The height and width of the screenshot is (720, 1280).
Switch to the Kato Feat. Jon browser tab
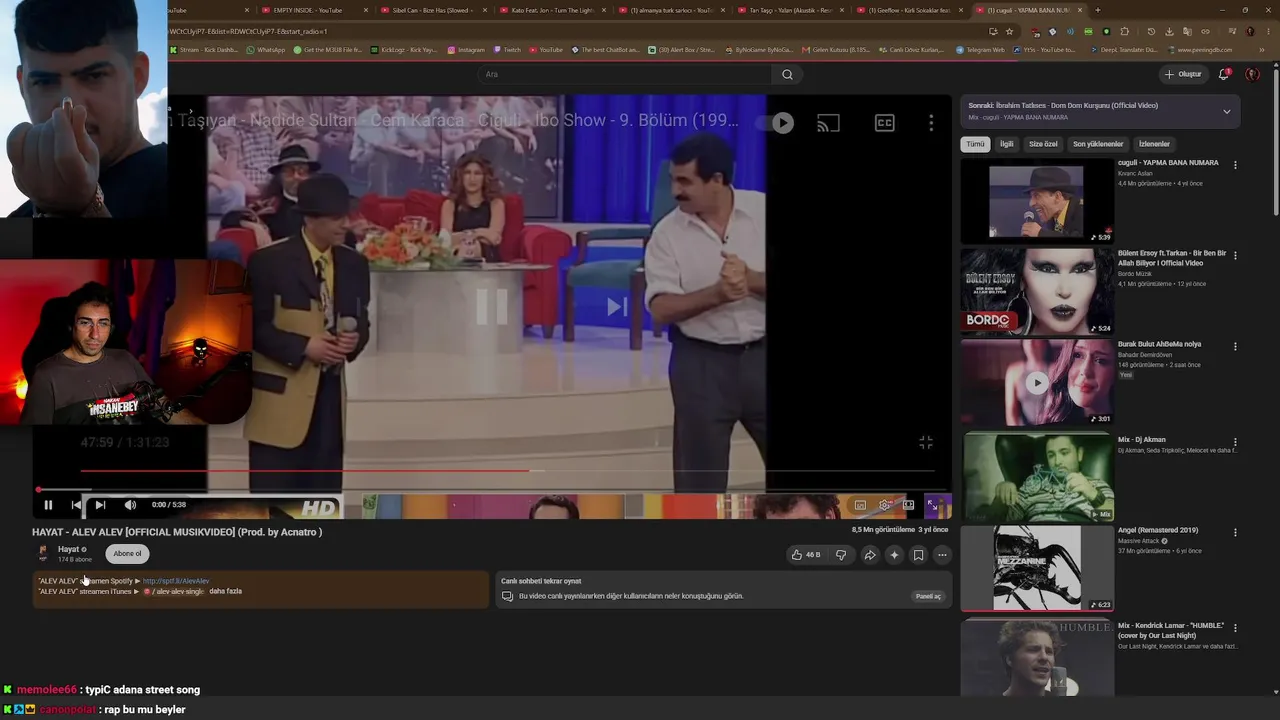click(x=552, y=10)
